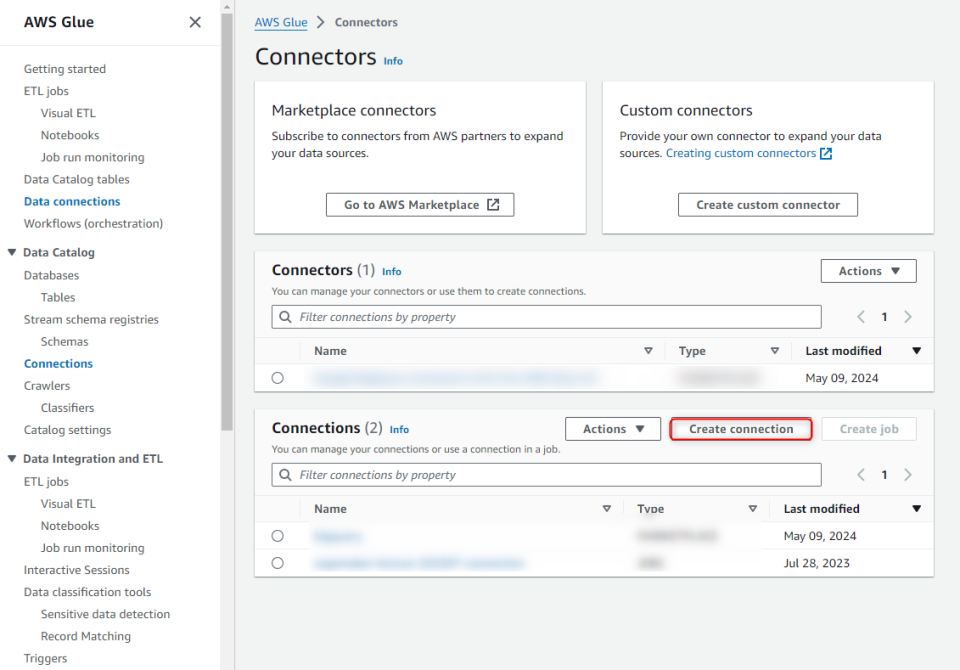Open Sensitive data detection item
This screenshot has width=960, height=670.
click(x=105, y=614)
